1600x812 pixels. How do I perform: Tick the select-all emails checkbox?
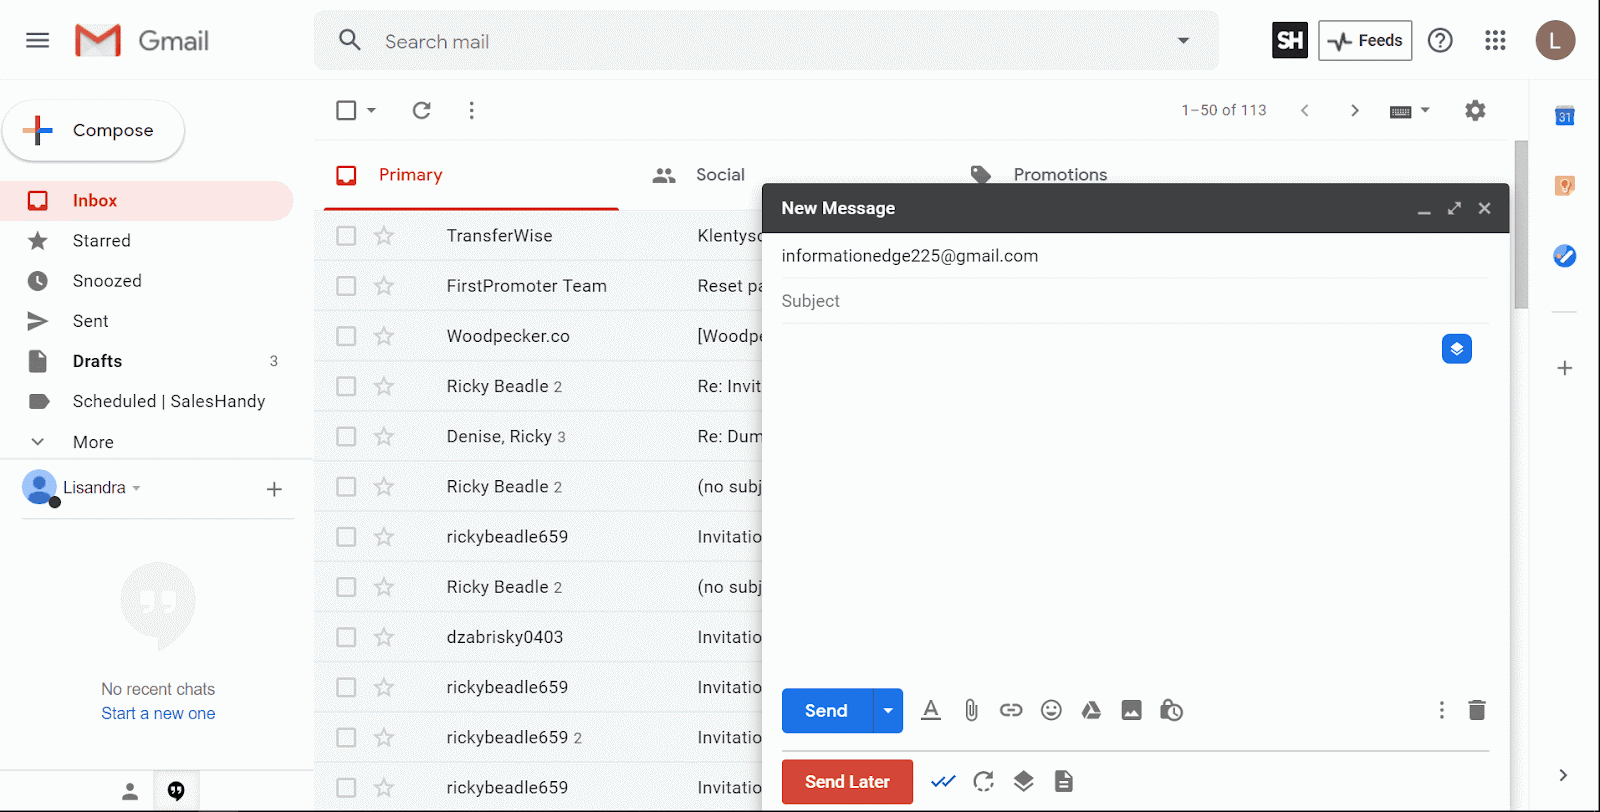point(346,110)
